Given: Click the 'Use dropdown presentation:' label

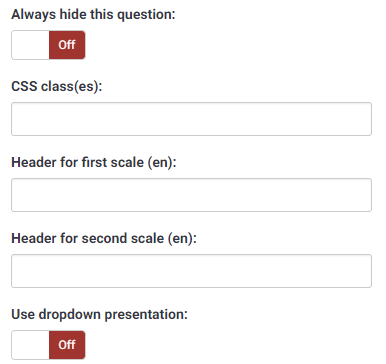Looking at the screenshot, I should click(x=100, y=315).
